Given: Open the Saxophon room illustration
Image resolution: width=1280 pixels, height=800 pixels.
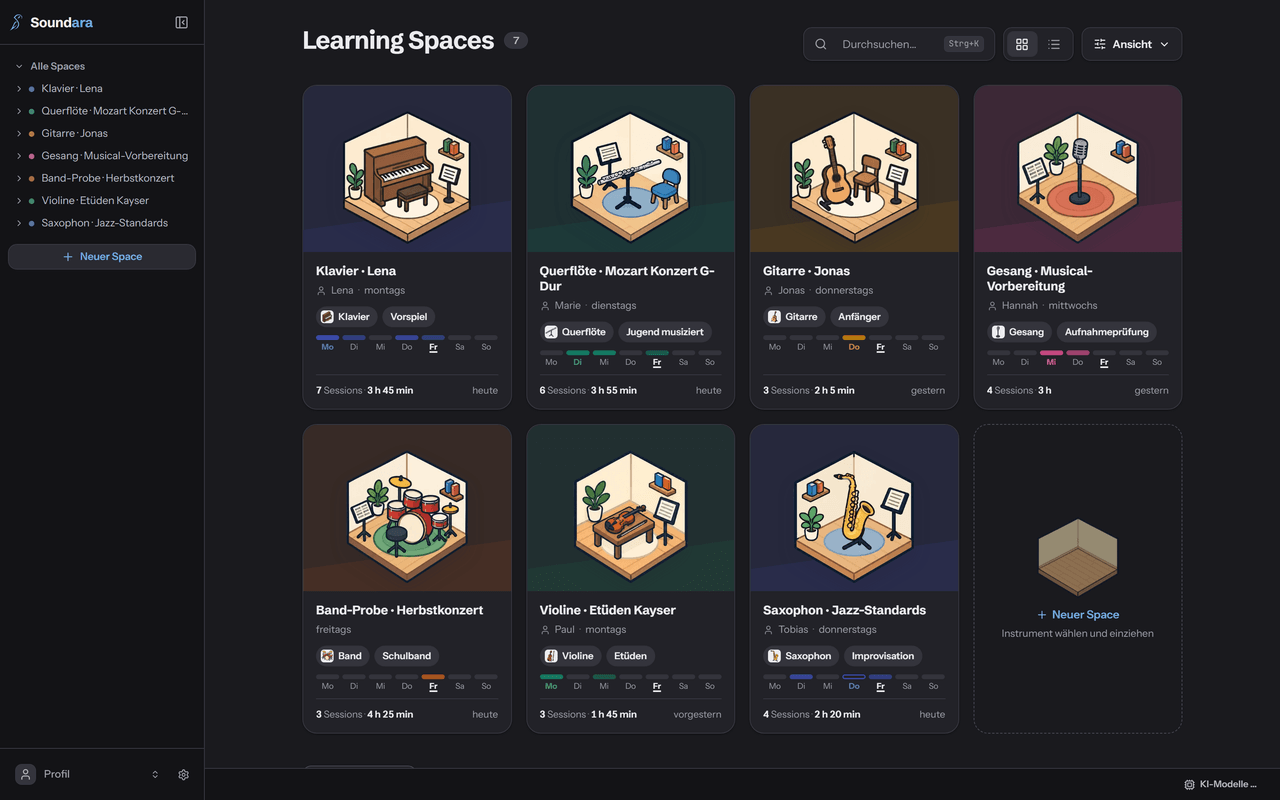Looking at the screenshot, I should (x=854, y=508).
